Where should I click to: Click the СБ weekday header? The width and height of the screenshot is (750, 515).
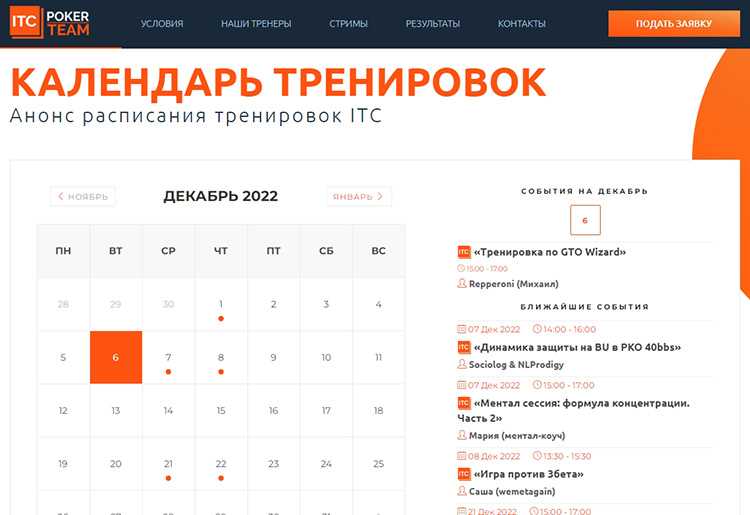[x=326, y=251]
